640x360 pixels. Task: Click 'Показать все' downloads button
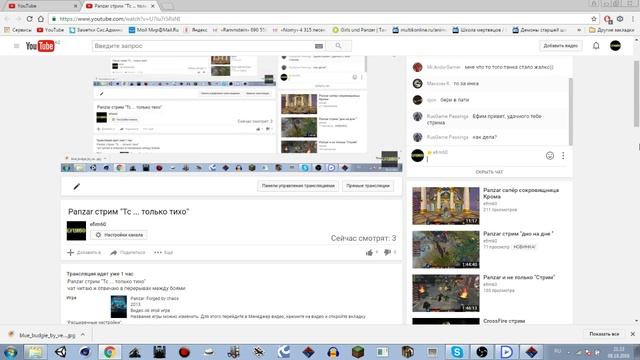(604, 334)
